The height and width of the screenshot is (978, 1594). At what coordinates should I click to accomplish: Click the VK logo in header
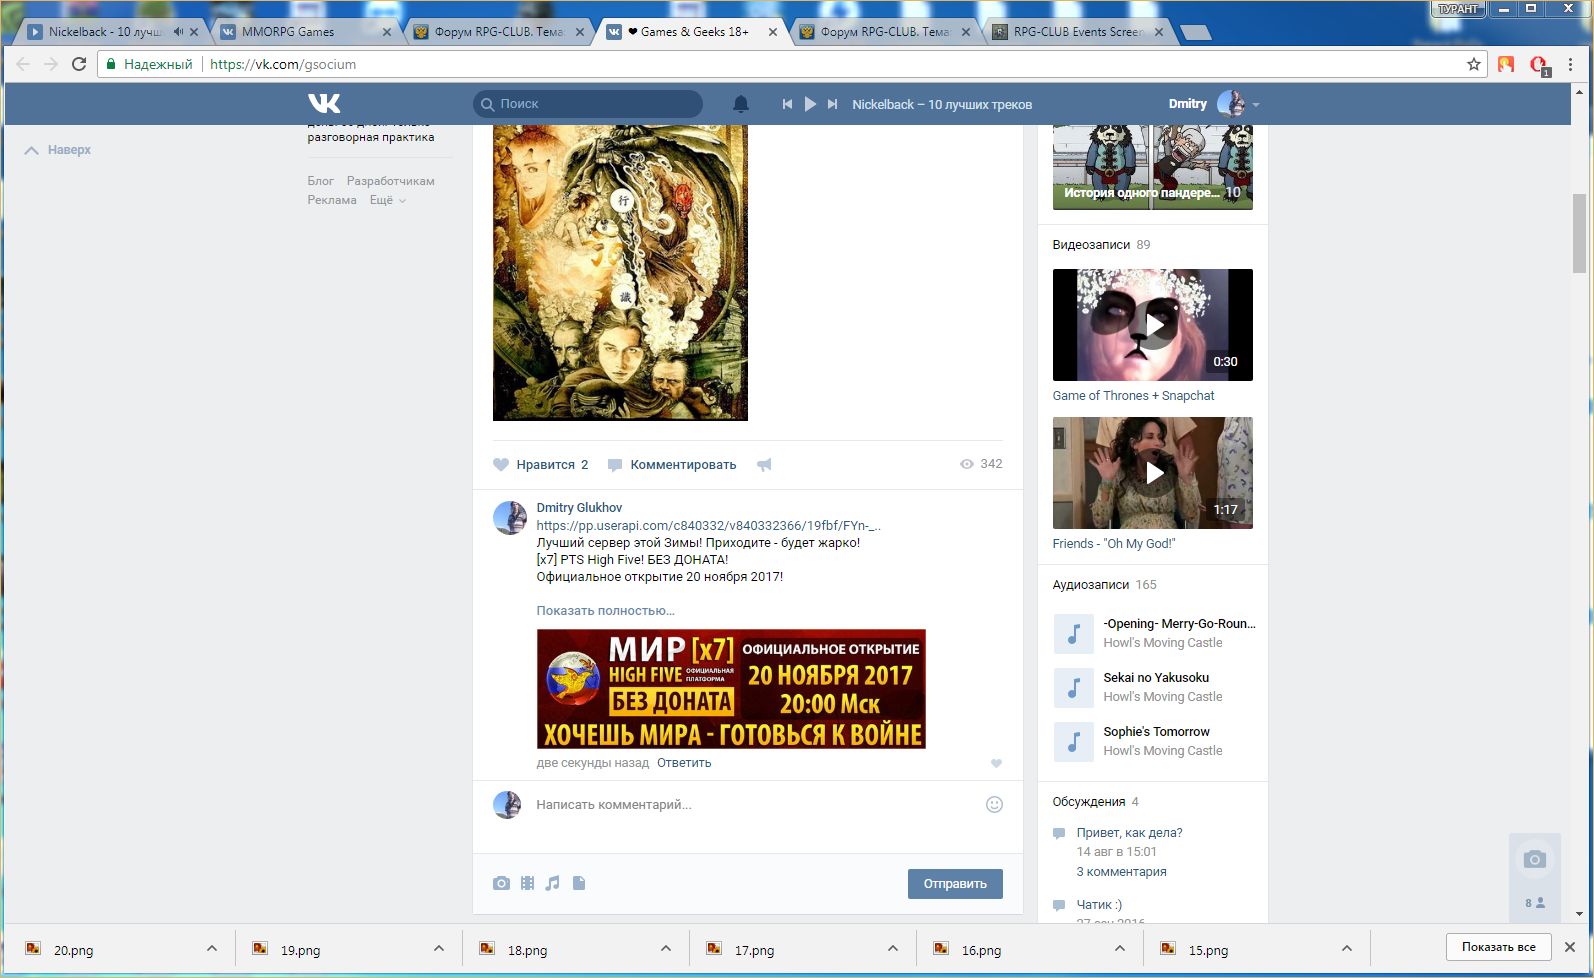pyautogui.click(x=324, y=103)
